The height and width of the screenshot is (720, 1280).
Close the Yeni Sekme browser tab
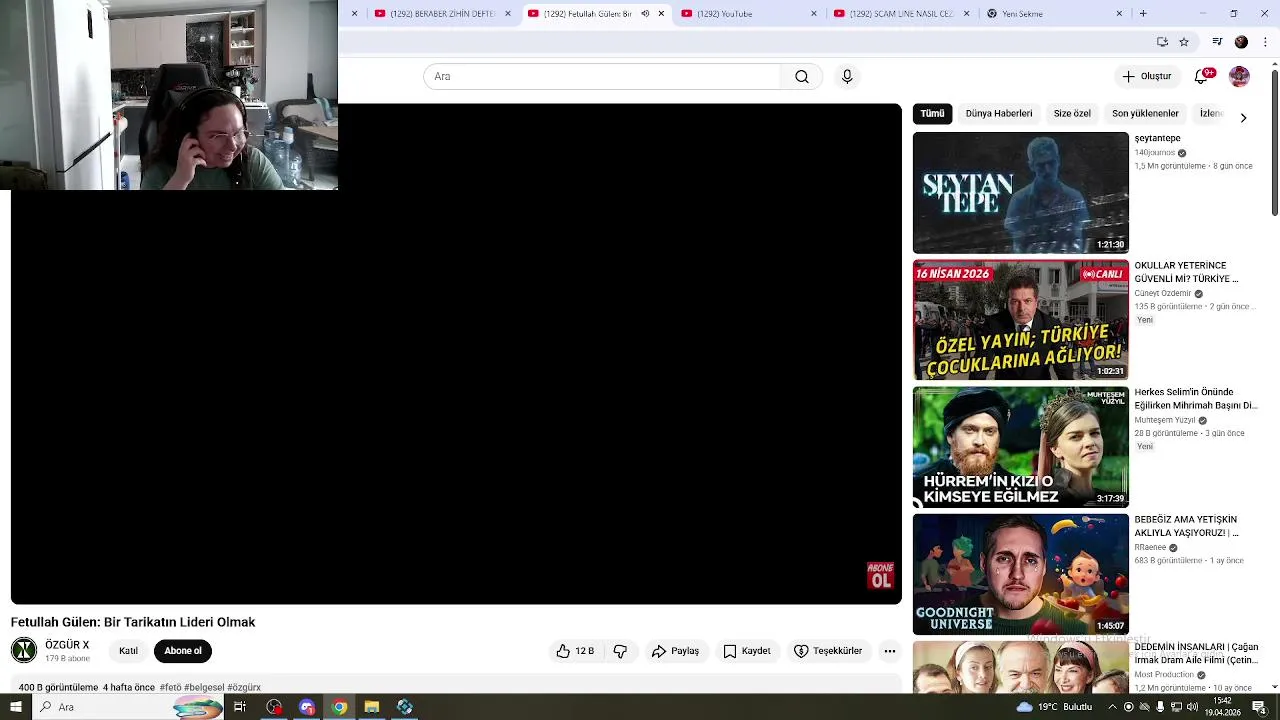1119,14
